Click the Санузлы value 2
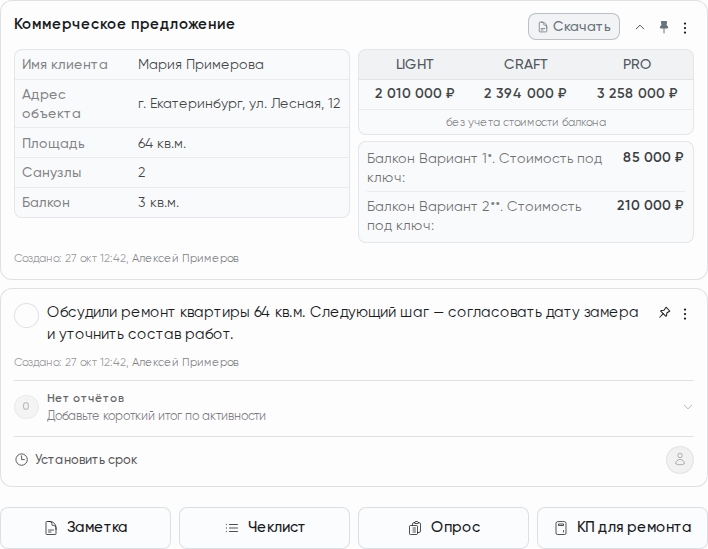708x549 pixels. tap(142, 172)
